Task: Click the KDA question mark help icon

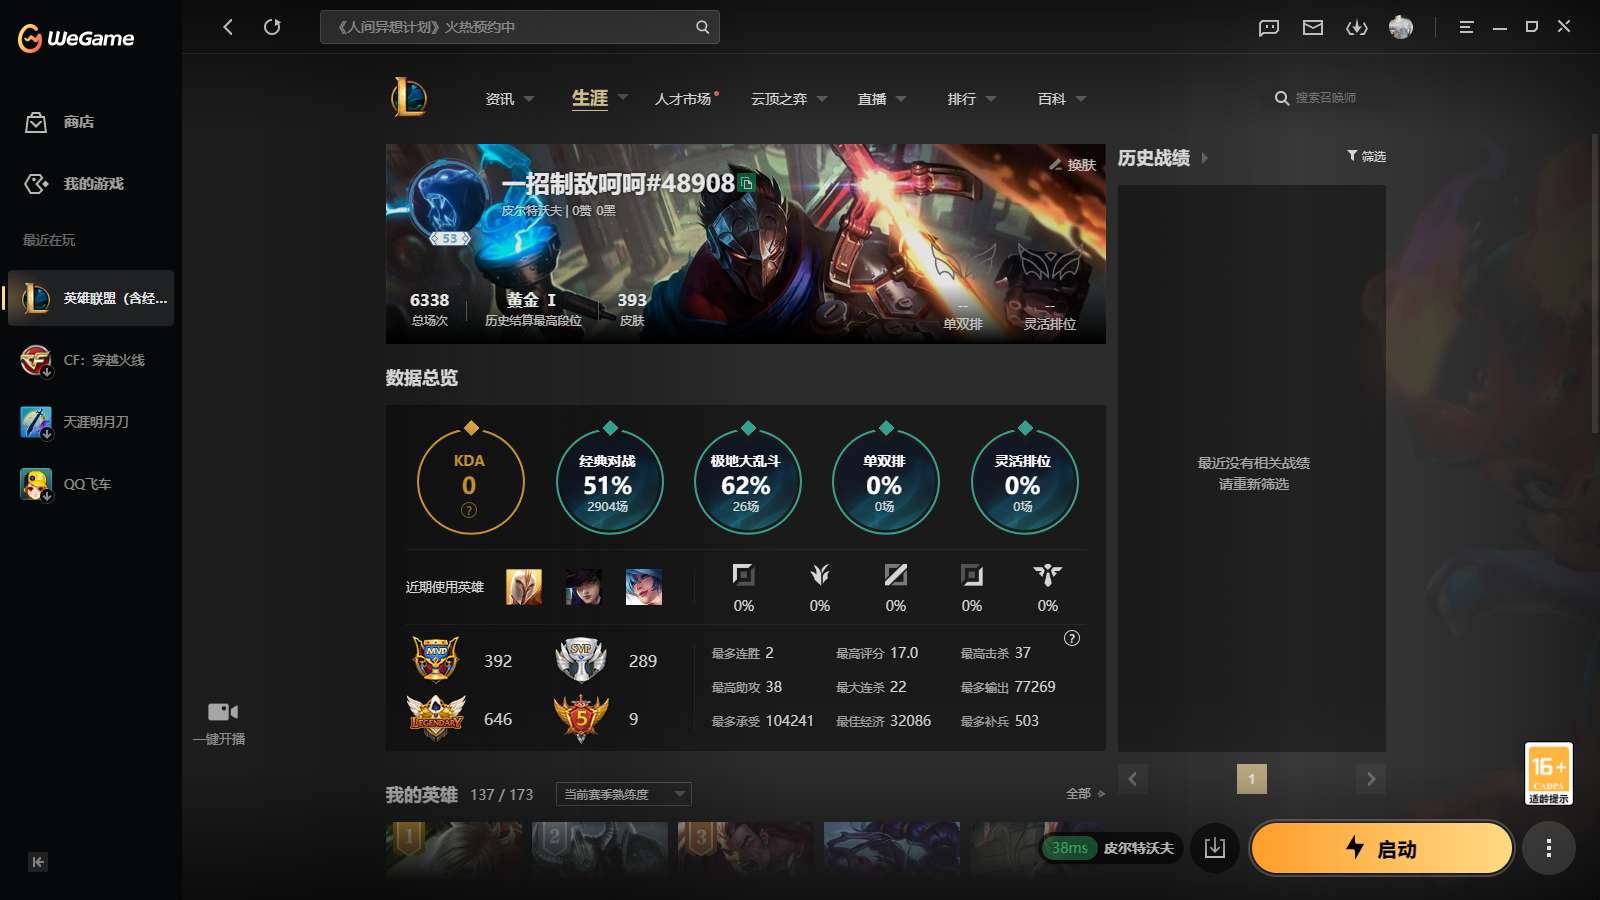Action: (468, 510)
